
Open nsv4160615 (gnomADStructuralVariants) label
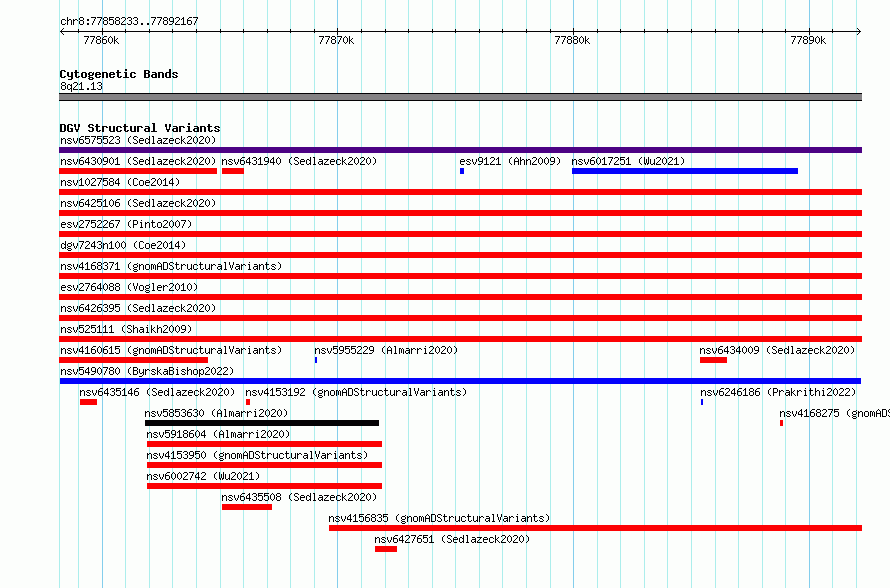coord(171,350)
